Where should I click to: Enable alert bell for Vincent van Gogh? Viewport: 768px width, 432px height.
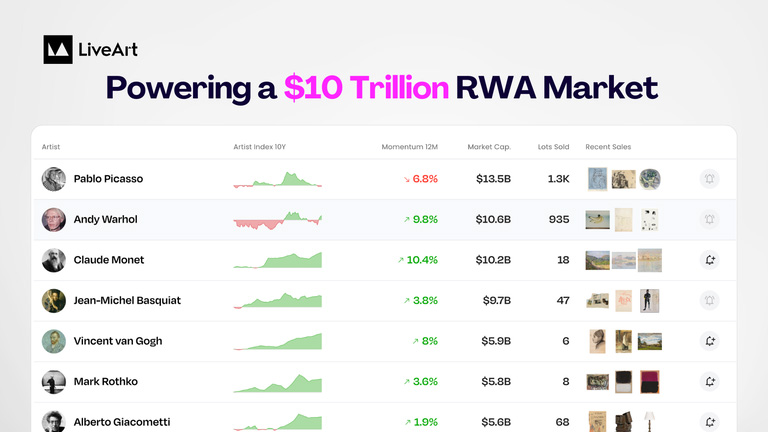709,341
